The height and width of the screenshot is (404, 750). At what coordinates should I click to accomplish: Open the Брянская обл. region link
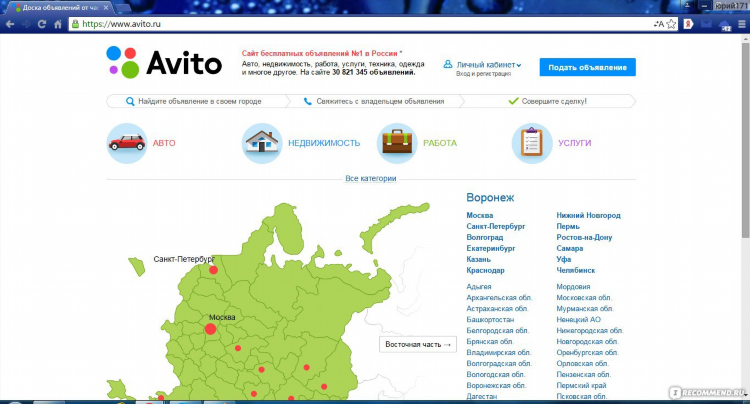[x=490, y=341]
